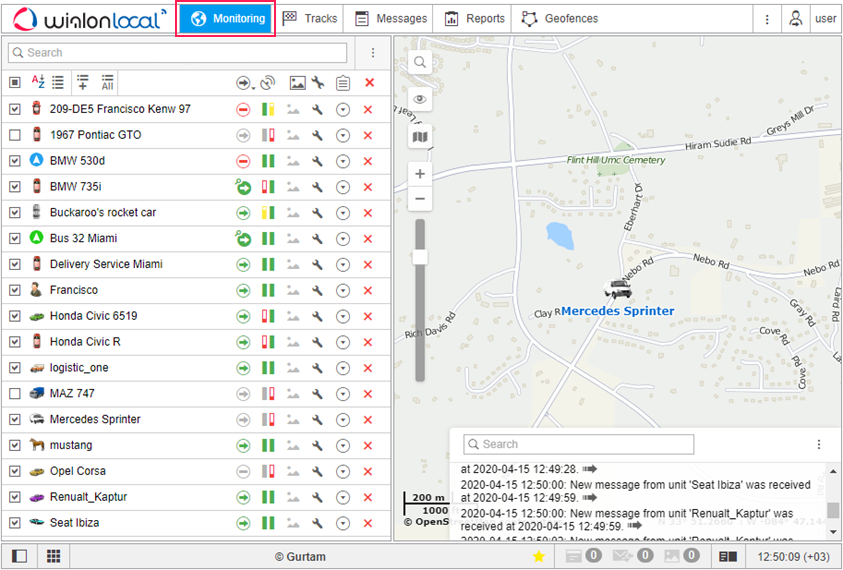Check the 1967 Pontiac GTO checkbox
Viewport: 843px width, 570px height.
pos(14,135)
